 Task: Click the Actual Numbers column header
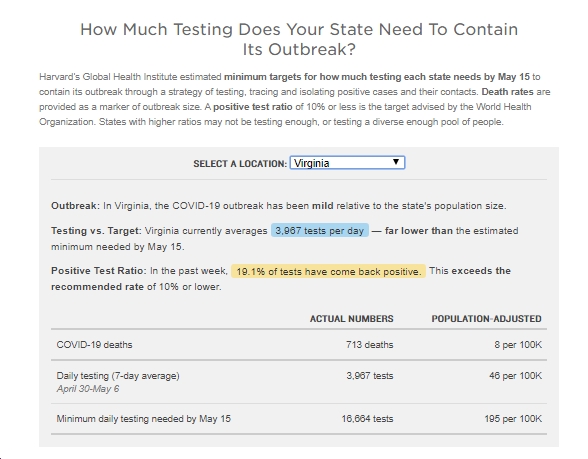[351, 319]
